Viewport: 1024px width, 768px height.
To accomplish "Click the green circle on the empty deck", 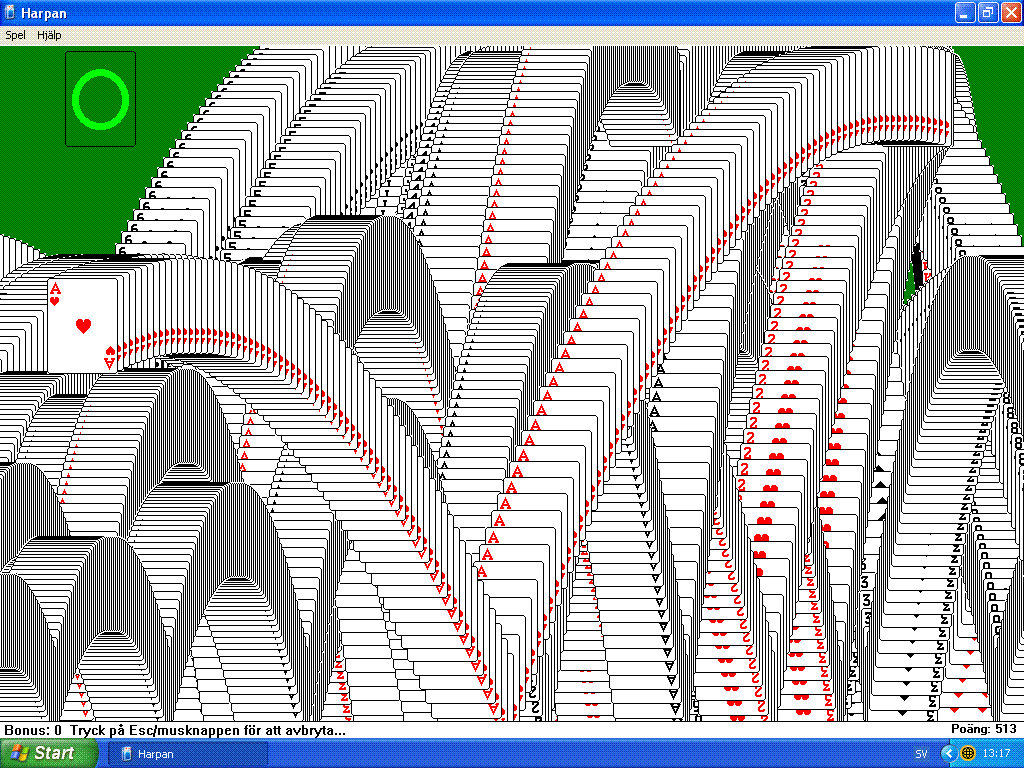I will tap(101, 98).
